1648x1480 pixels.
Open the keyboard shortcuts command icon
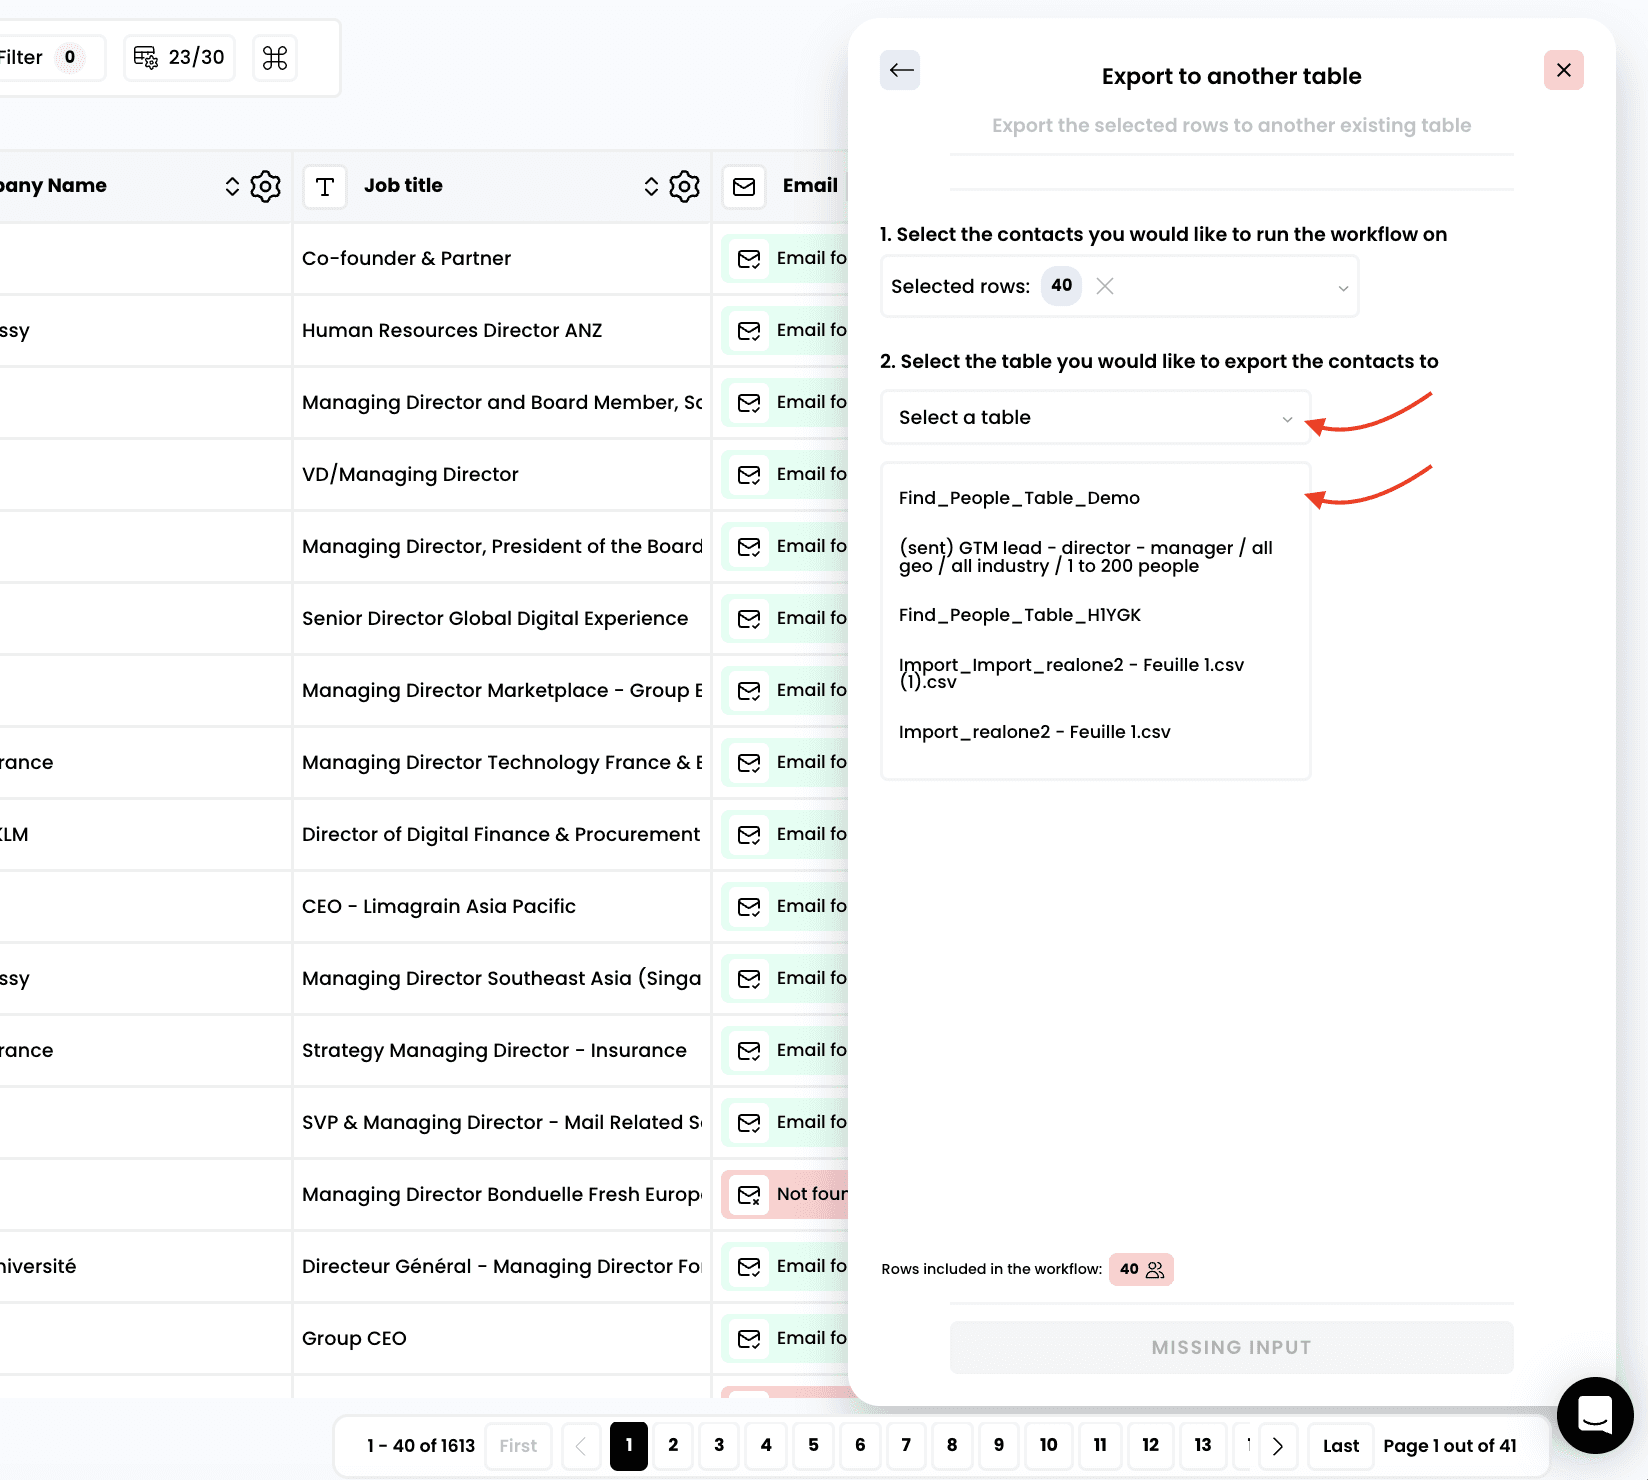coord(275,58)
